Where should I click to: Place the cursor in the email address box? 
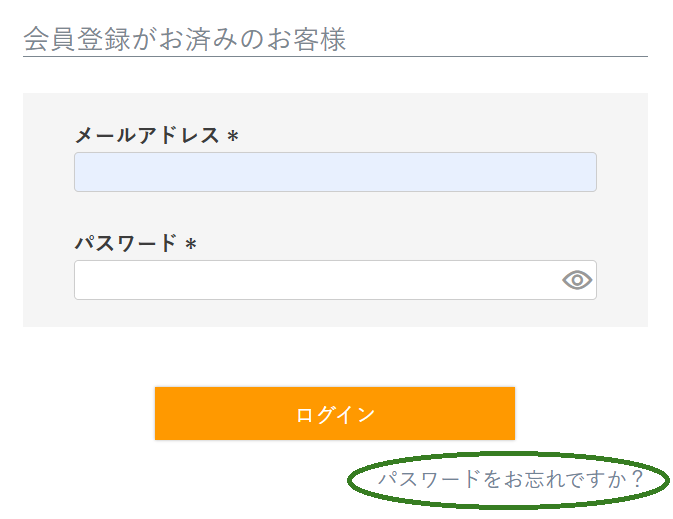tap(335, 172)
